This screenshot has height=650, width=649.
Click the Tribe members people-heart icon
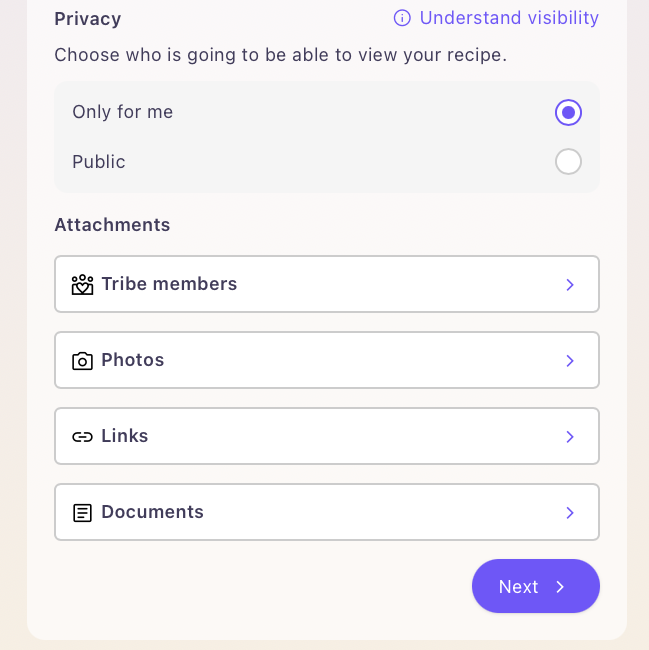[82, 285]
